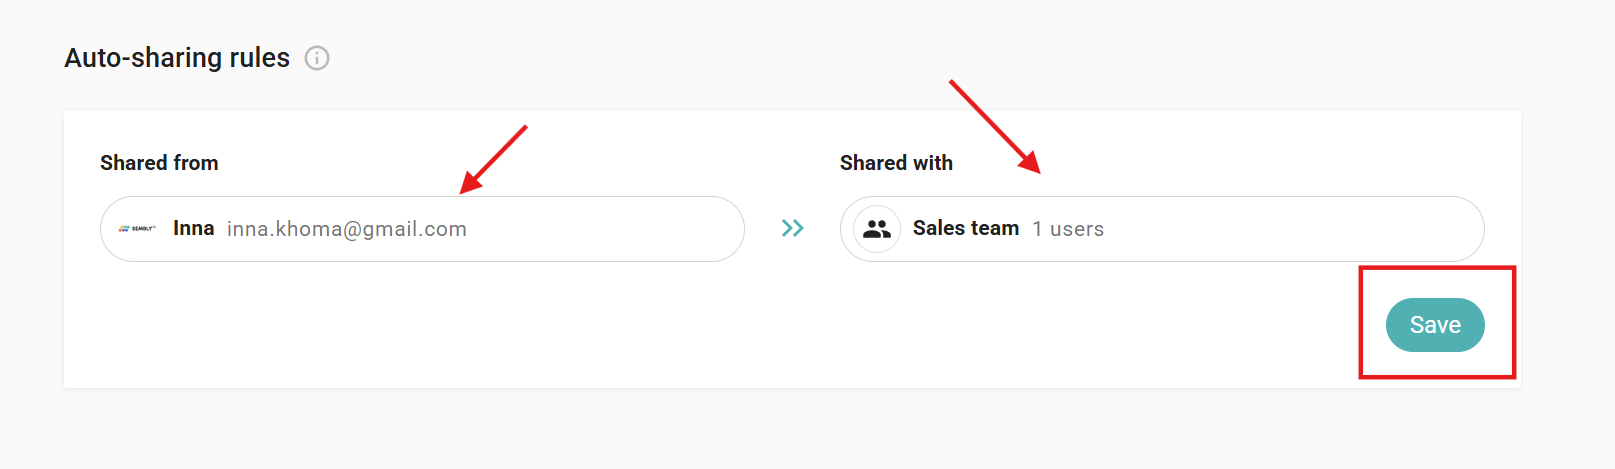Click the Sembly logo avatar next to Inna
This screenshot has width=1615, height=469.
137,229
